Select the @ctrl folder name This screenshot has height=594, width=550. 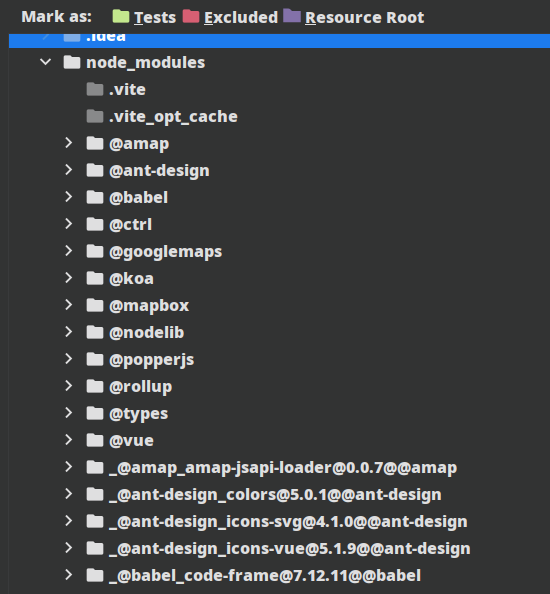click(x=130, y=225)
